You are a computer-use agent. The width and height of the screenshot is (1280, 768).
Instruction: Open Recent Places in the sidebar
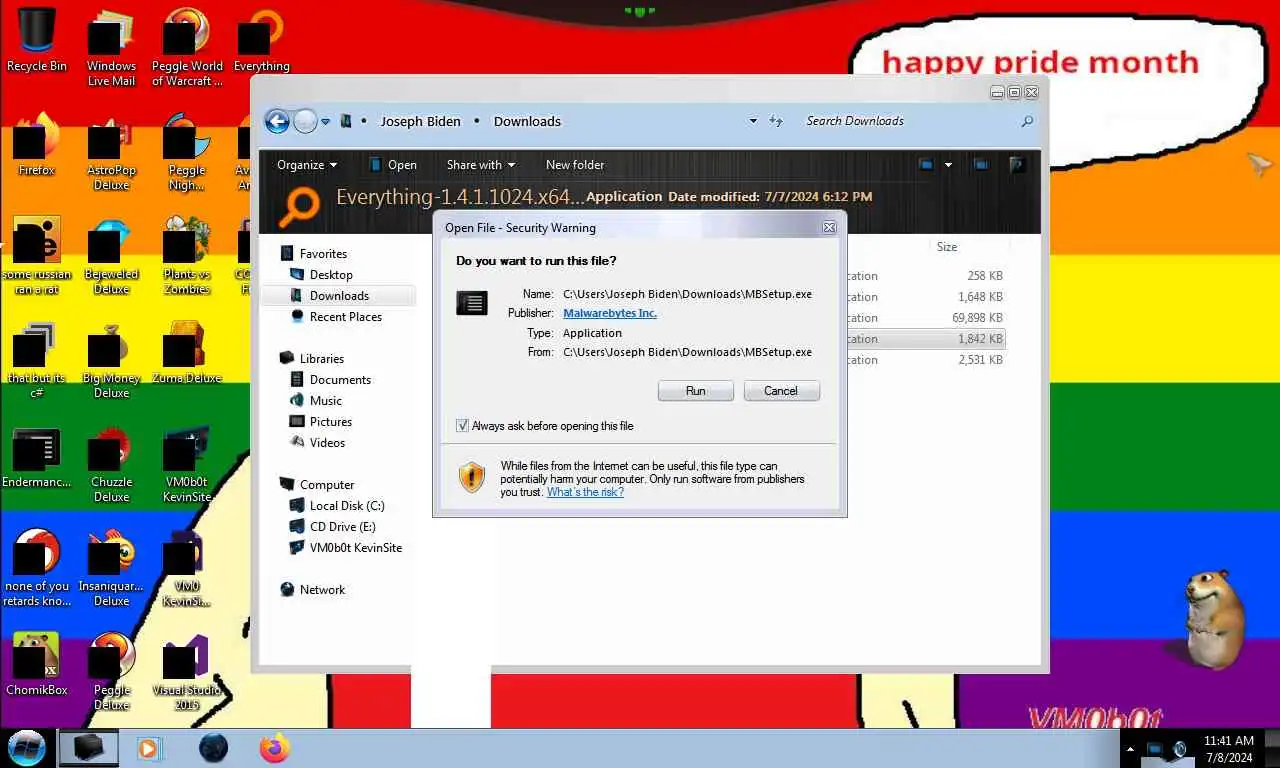click(346, 317)
